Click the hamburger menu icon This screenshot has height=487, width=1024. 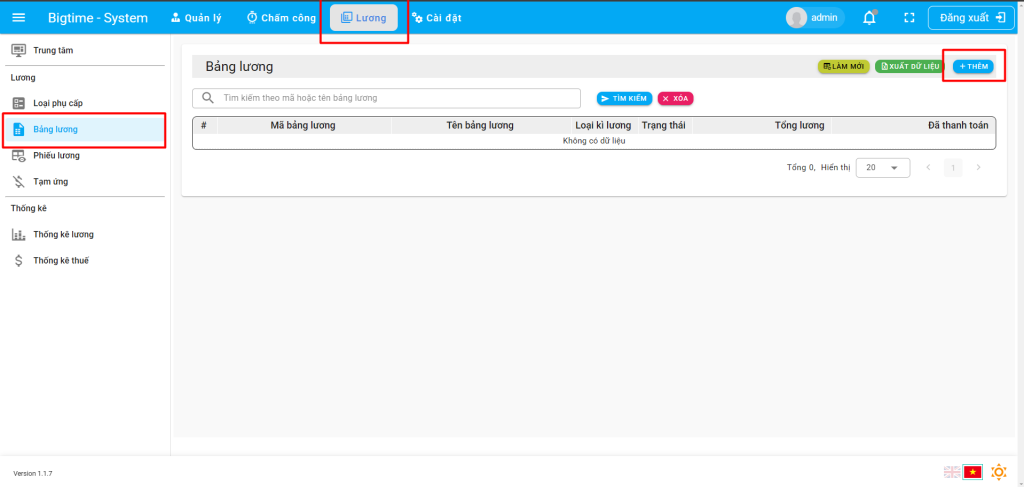click(19, 17)
